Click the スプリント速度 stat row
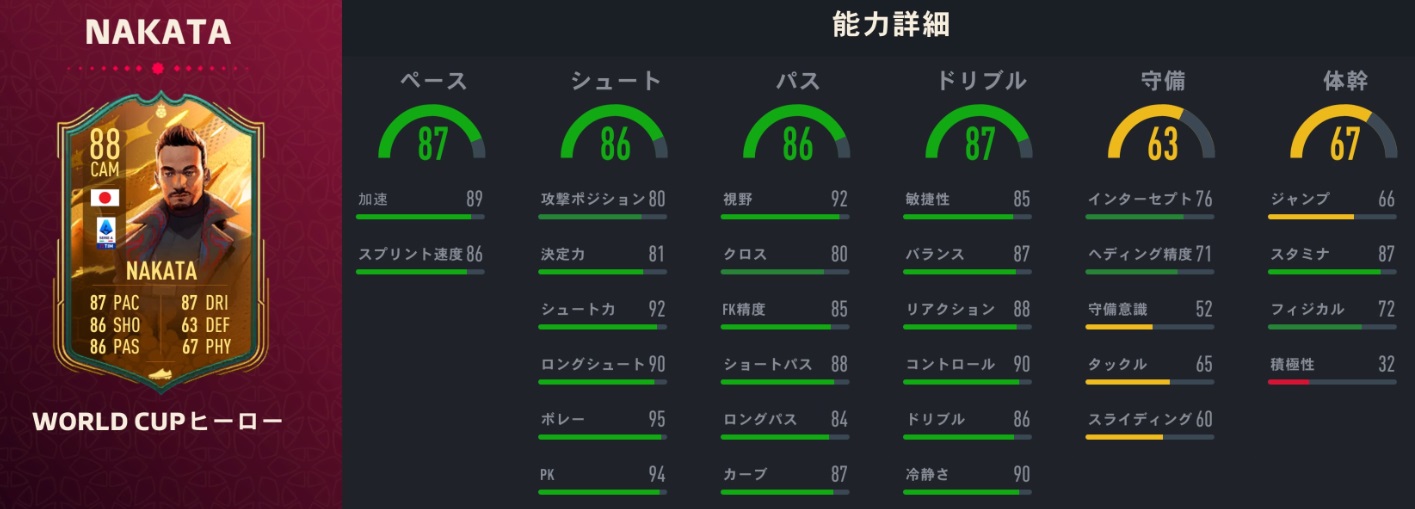1415x509 pixels. [x=420, y=255]
